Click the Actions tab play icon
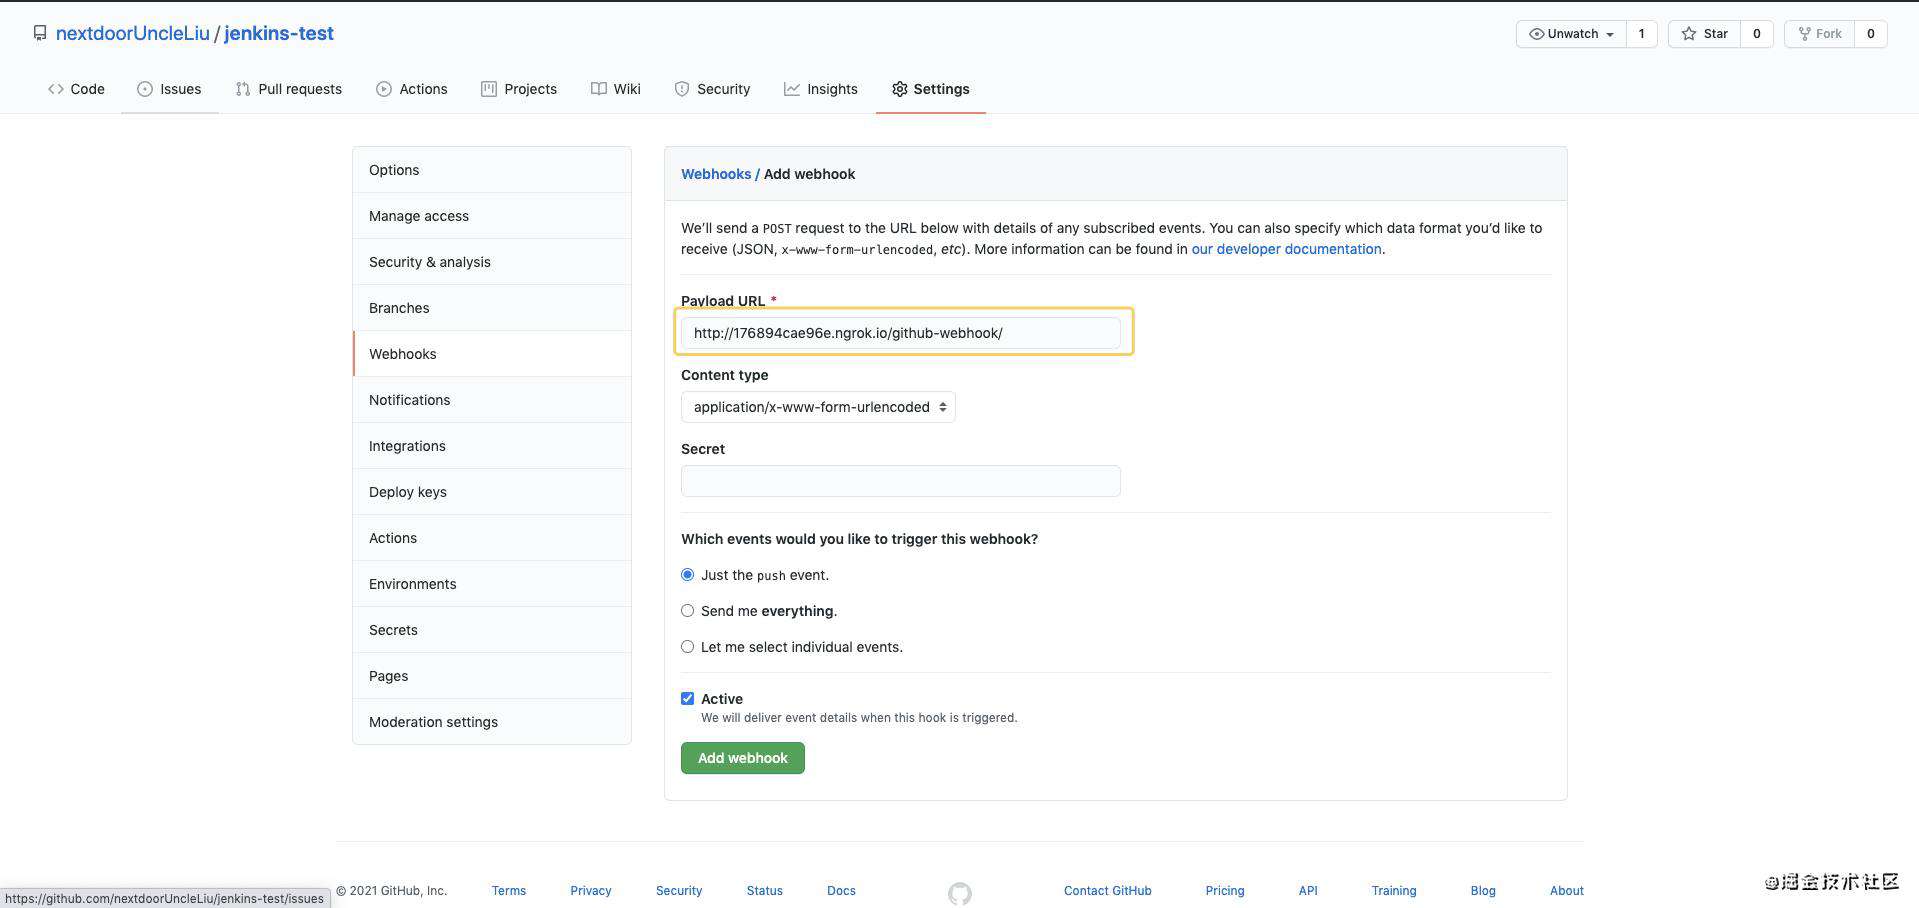1919x908 pixels. [x=384, y=89]
